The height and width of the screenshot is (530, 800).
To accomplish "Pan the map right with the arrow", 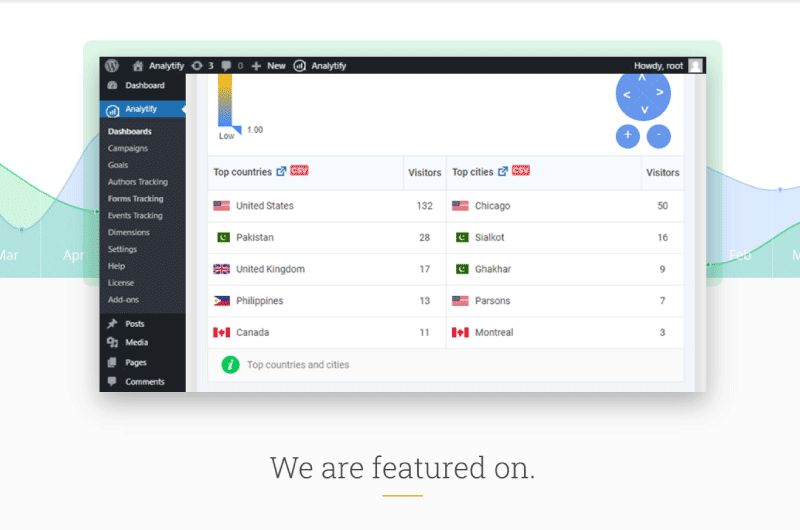I will (659, 92).
